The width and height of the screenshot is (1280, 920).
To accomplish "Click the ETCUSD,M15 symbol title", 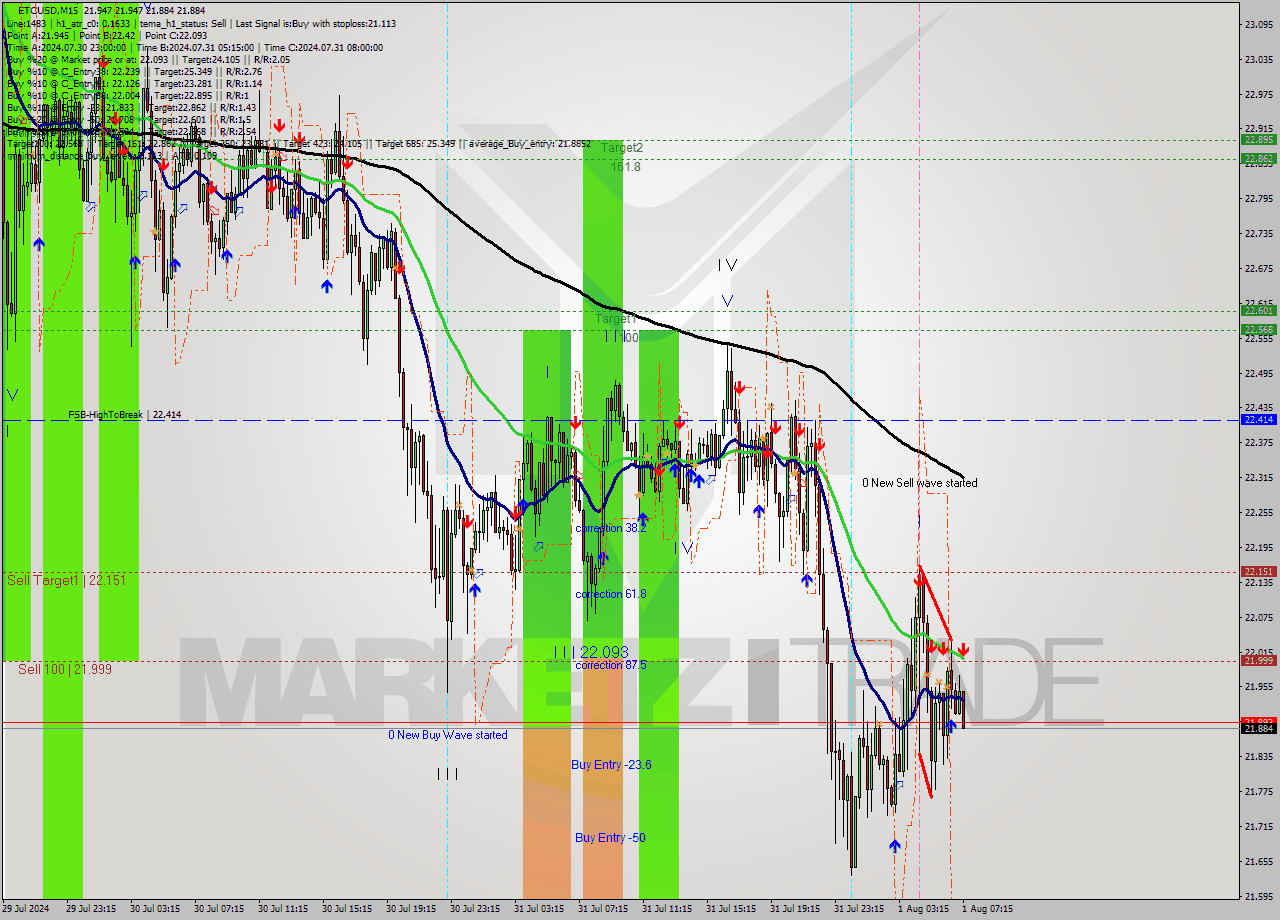I will (49, 9).
